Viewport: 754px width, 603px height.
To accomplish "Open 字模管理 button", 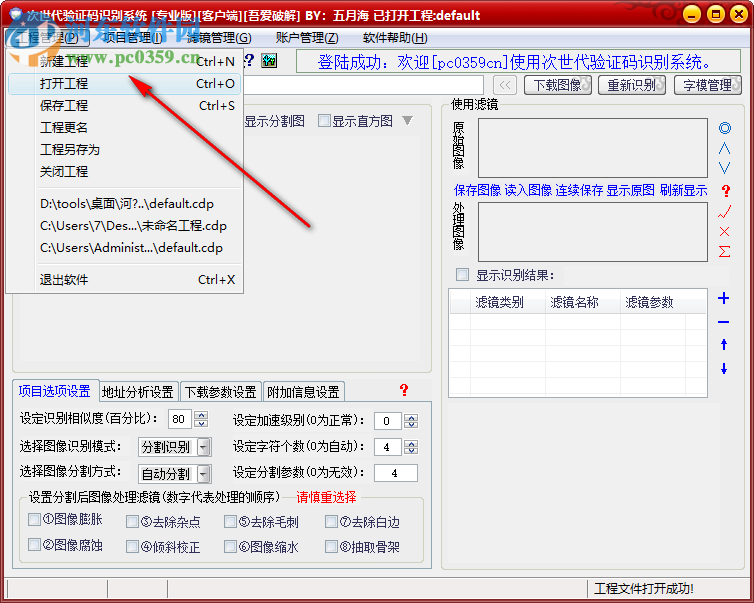I will click(x=708, y=85).
